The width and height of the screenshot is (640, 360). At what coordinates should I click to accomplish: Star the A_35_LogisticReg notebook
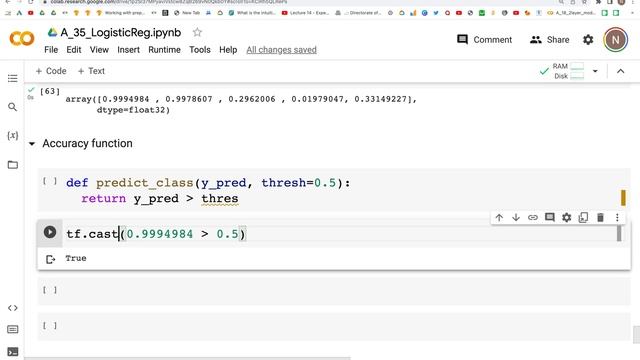coord(197,32)
